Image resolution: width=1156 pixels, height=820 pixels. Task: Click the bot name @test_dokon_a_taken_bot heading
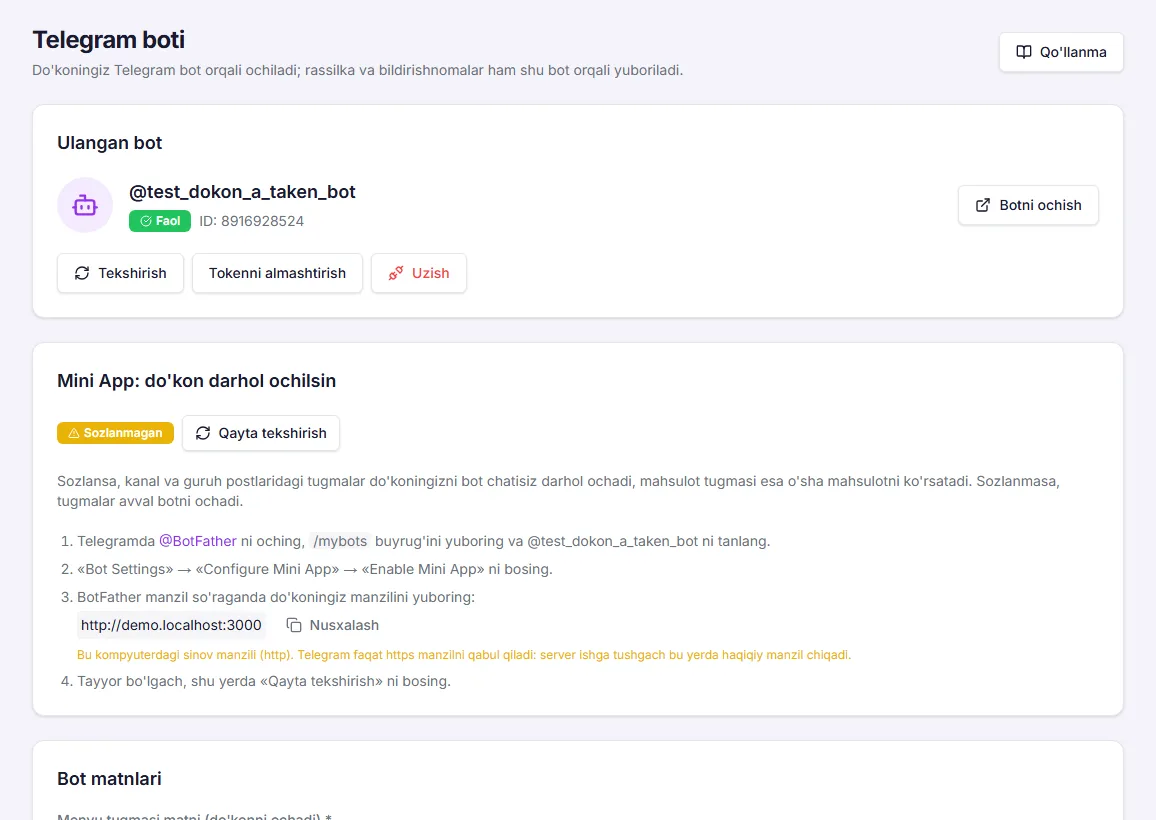pyautogui.click(x=242, y=192)
